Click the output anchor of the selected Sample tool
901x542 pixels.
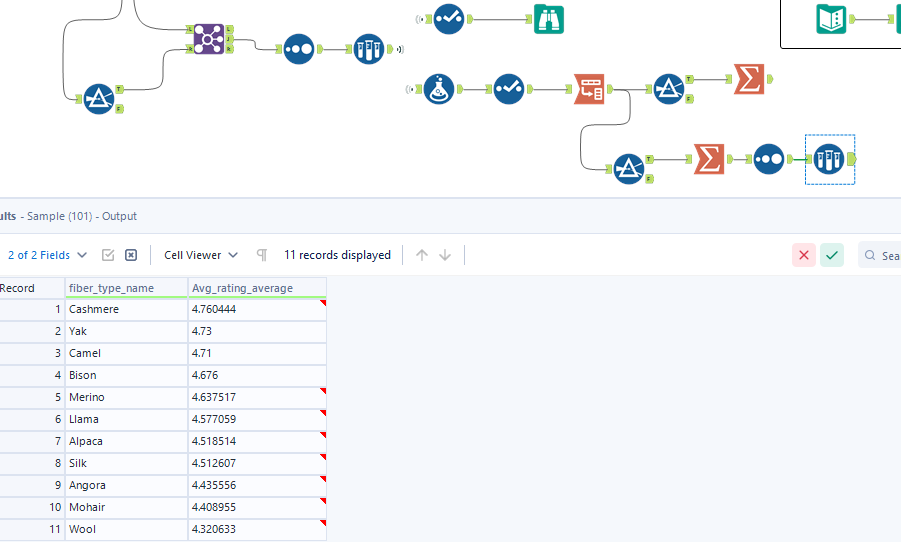pos(852,159)
